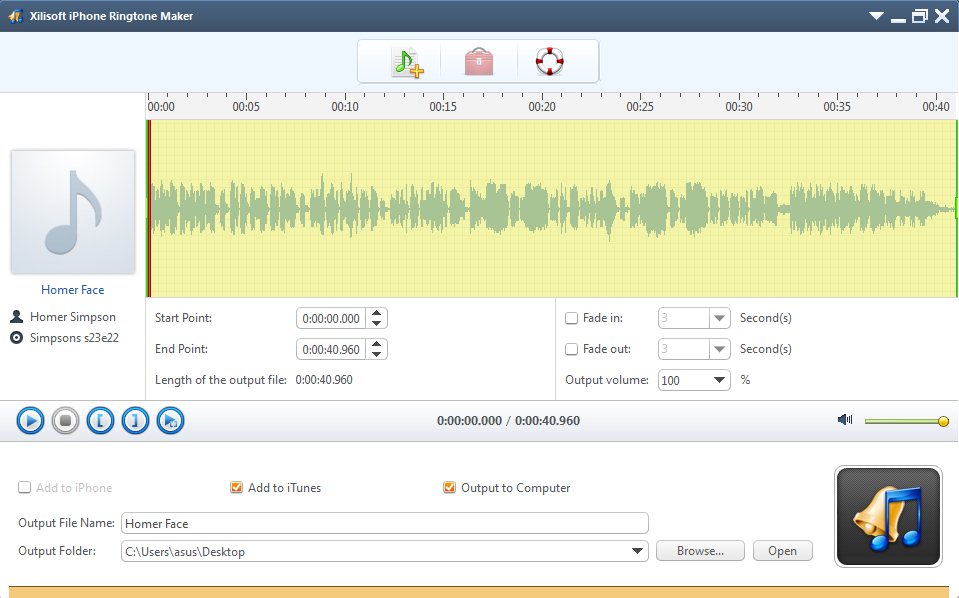Start conversion with the bell ringtone button

tap(888, 517)
